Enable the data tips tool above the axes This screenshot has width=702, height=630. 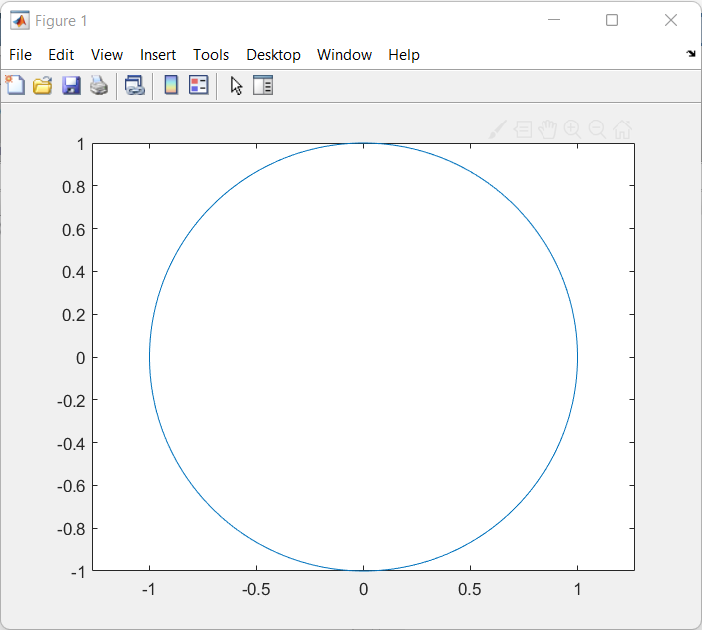coord(523,130)
